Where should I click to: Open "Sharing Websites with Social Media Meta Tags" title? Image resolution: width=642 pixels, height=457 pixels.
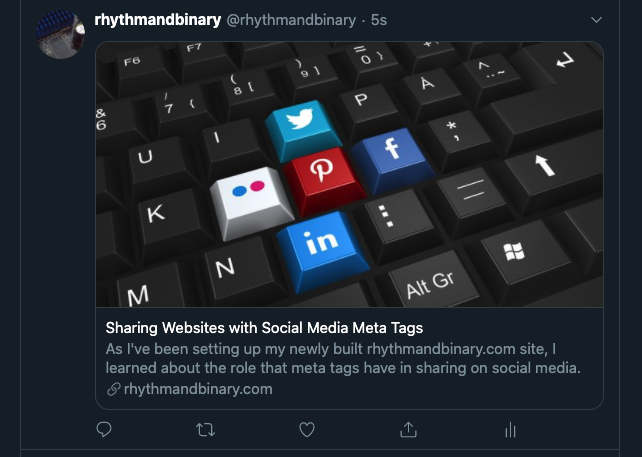pyautogui.click(x=264, y=328)
